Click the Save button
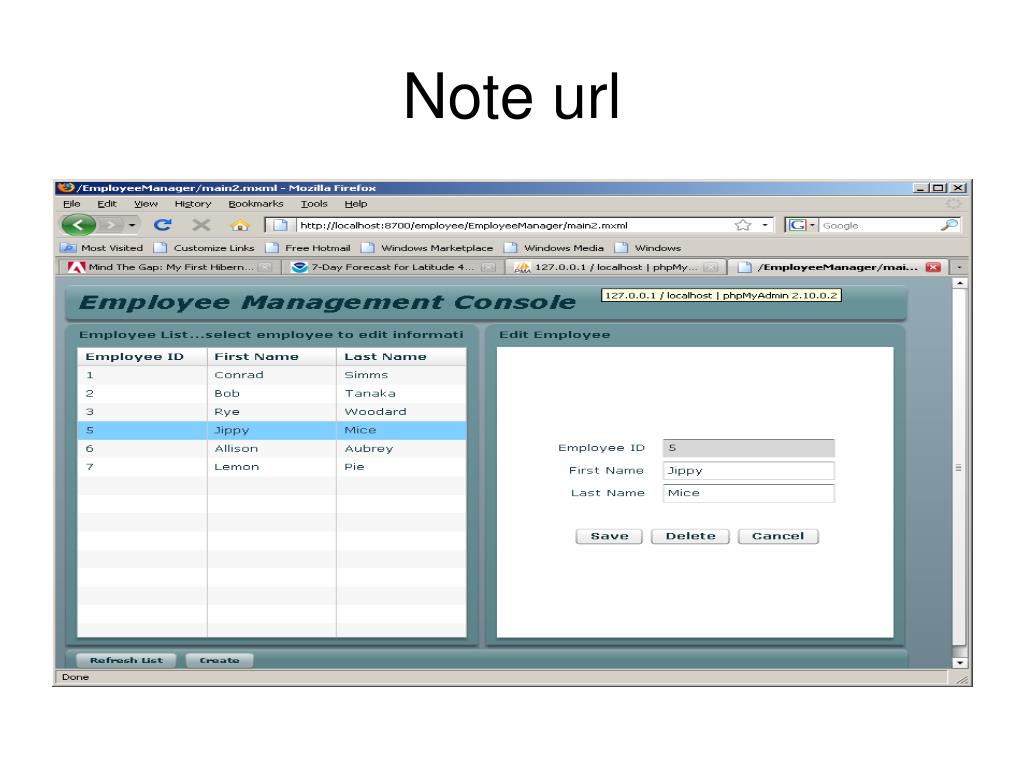Viewport: 1024px width, 768px height. point(609,536)
